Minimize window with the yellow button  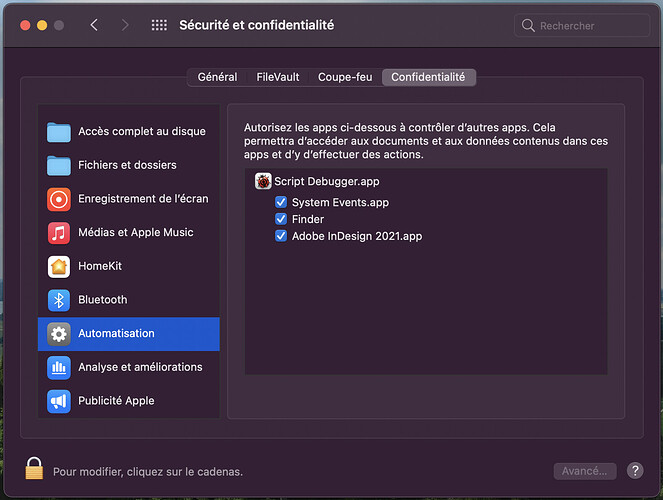pyautogui.click(x=42, y=25)
